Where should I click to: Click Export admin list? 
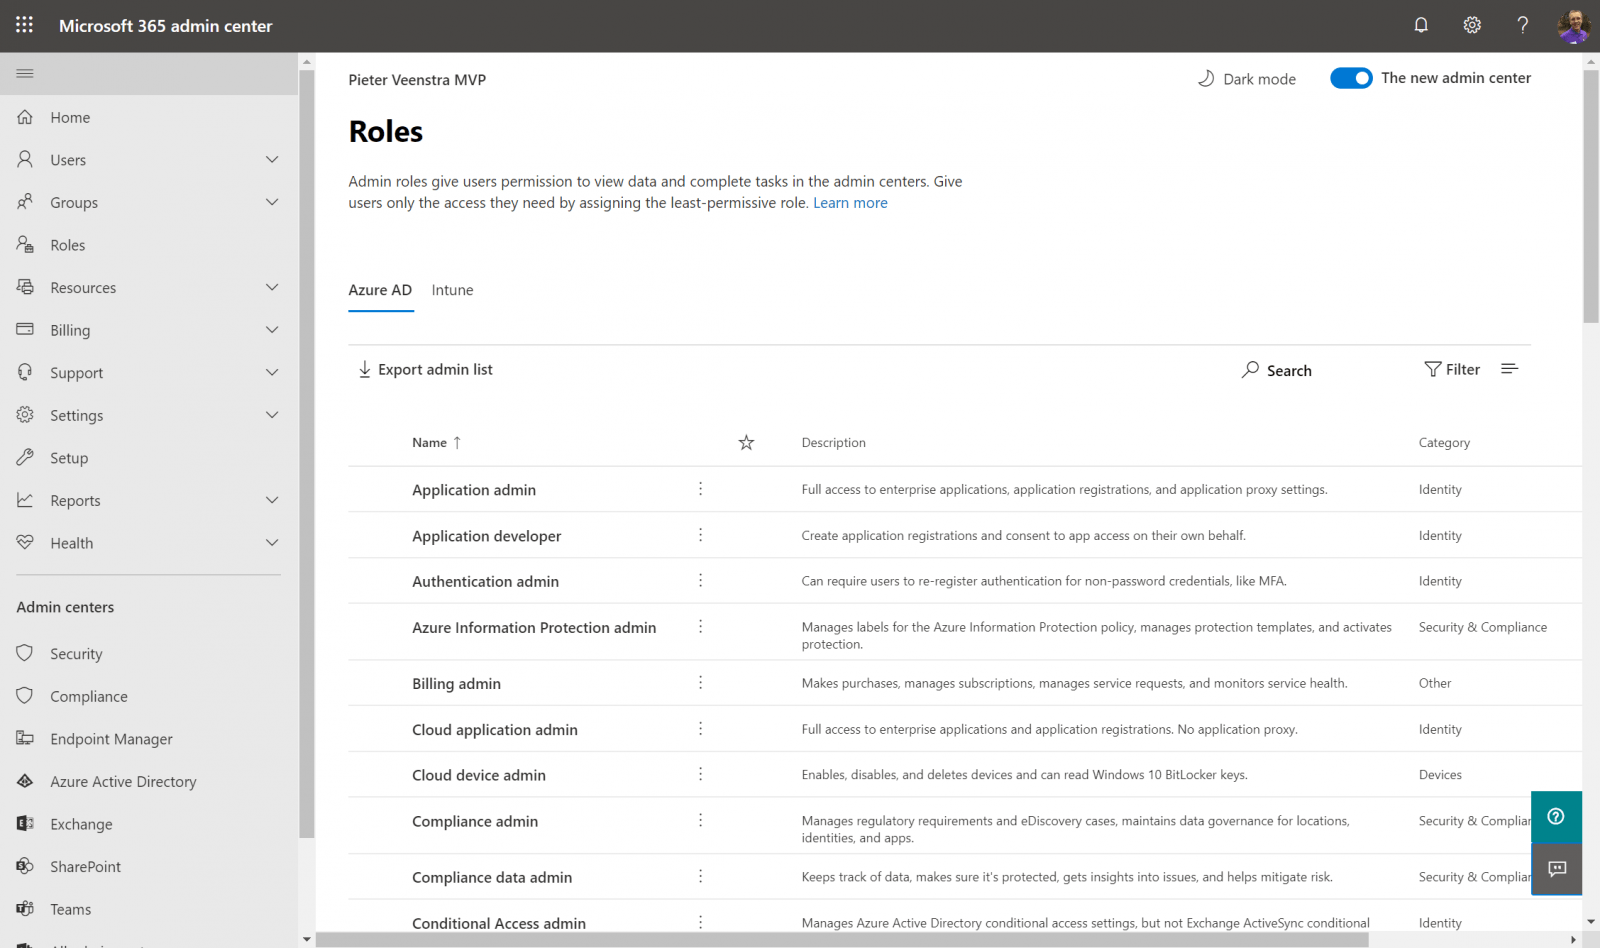tap(425, 369)
